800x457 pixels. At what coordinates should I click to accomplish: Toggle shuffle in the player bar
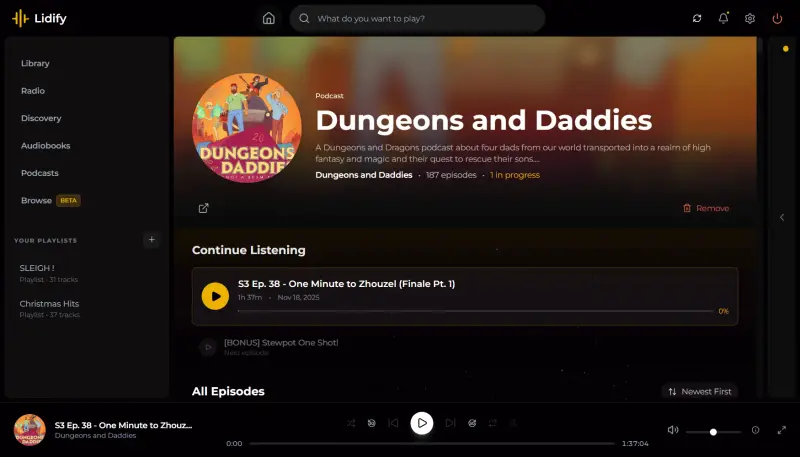click(x=350, y=423)
